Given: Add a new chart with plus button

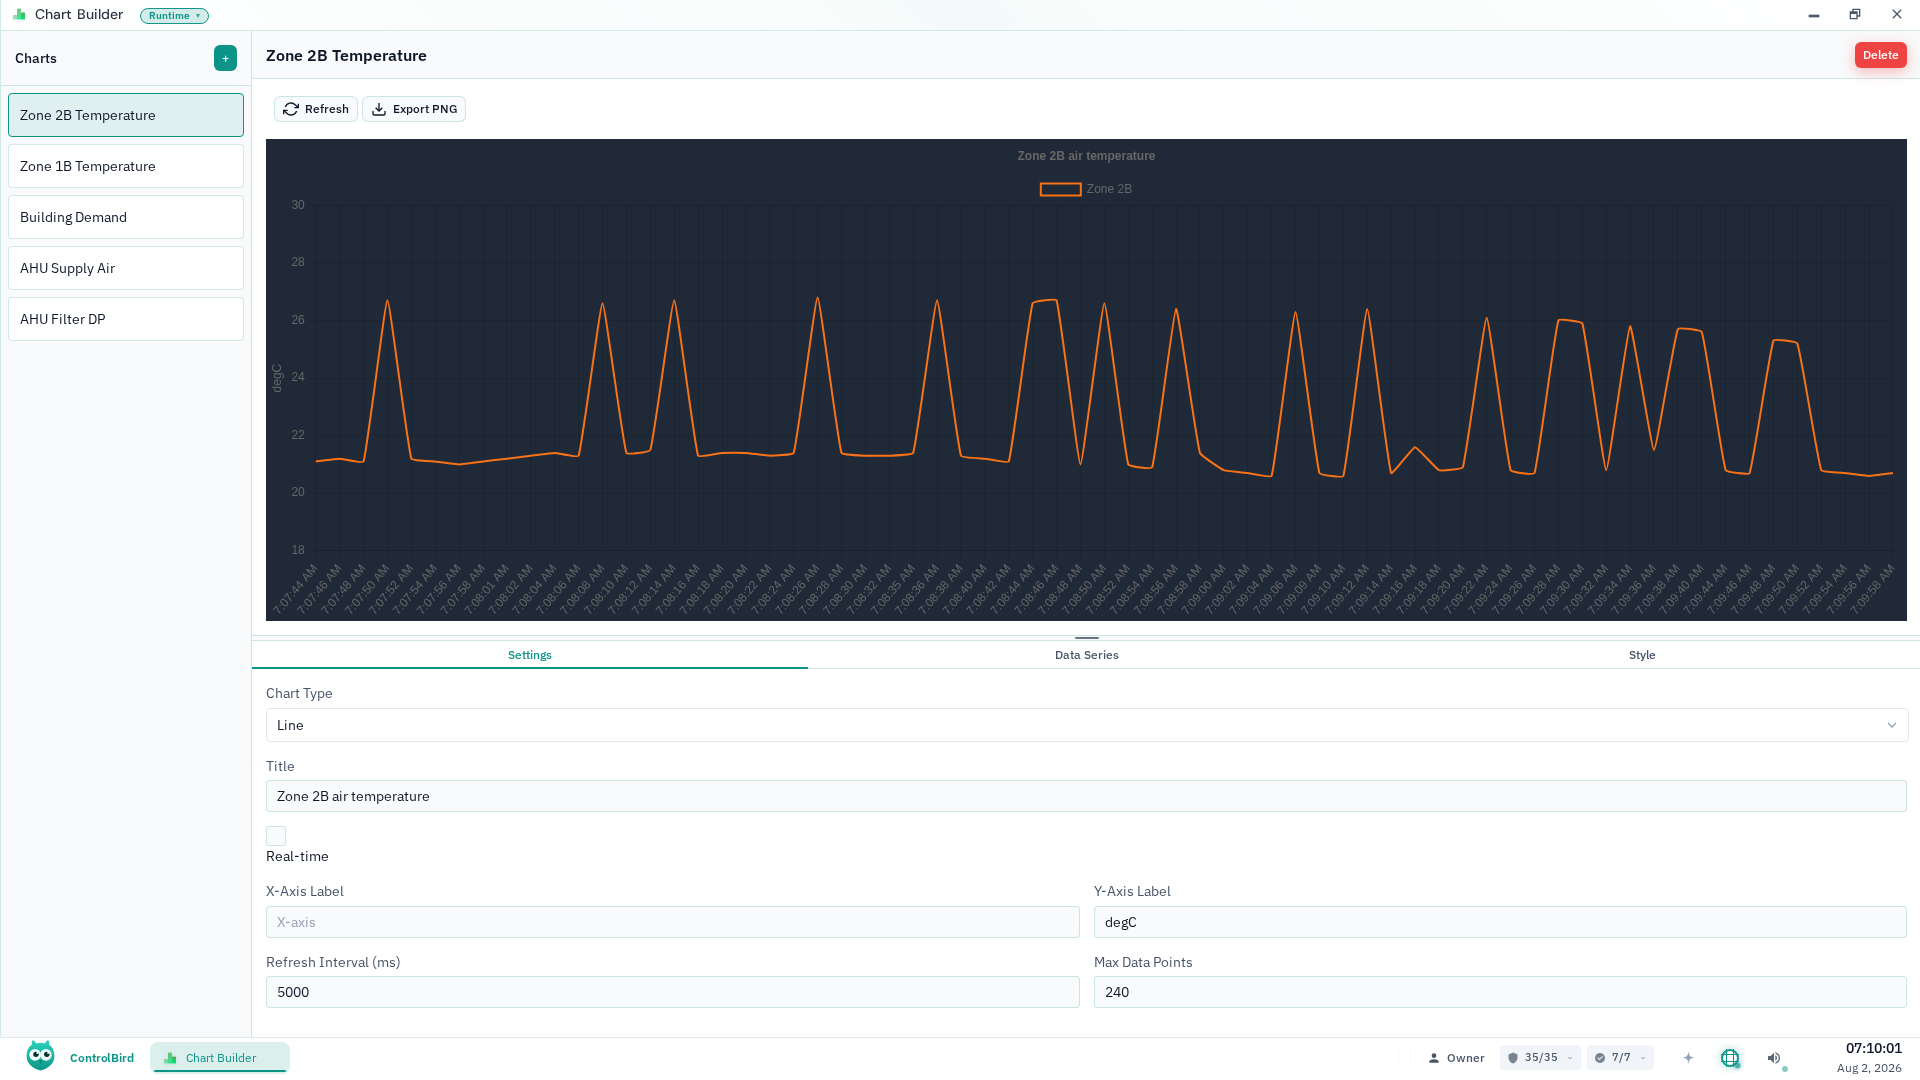Looking at the screenshot, I should point(225,58).
